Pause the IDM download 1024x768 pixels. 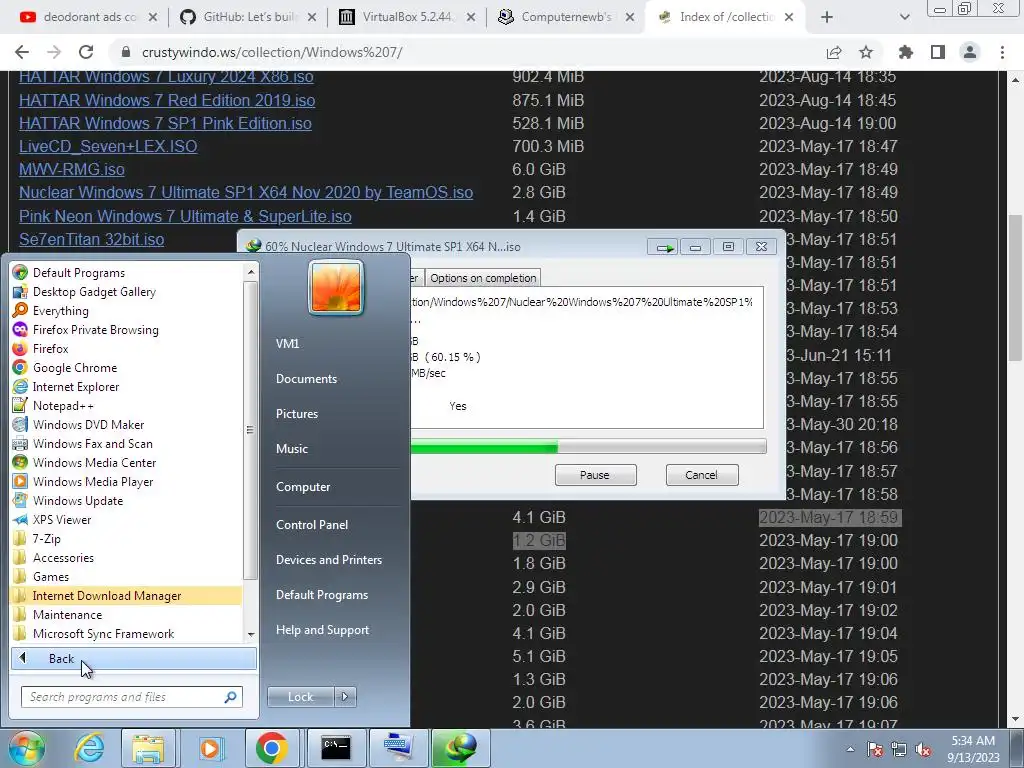(595, 475)
